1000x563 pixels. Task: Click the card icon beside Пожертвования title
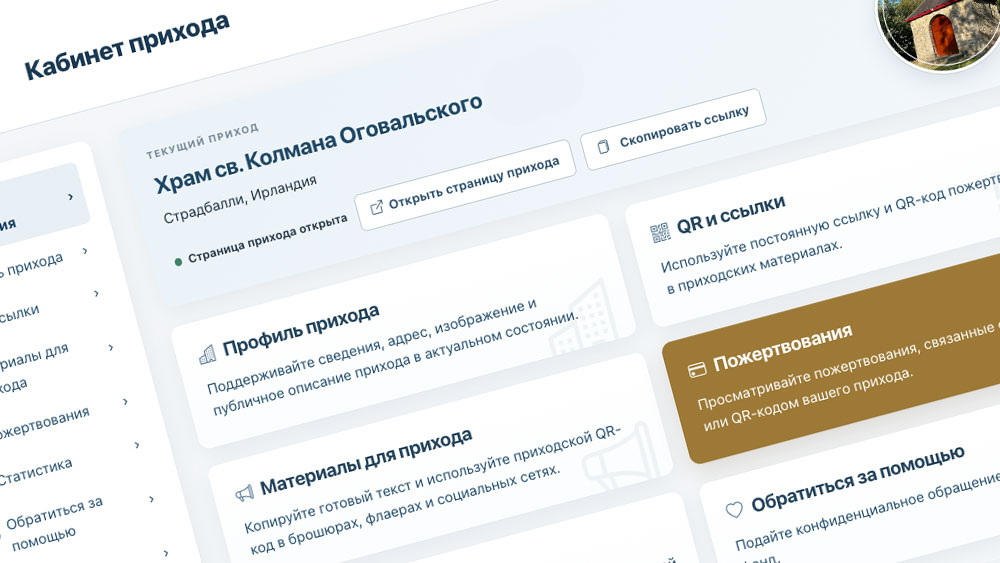(697, 370)
